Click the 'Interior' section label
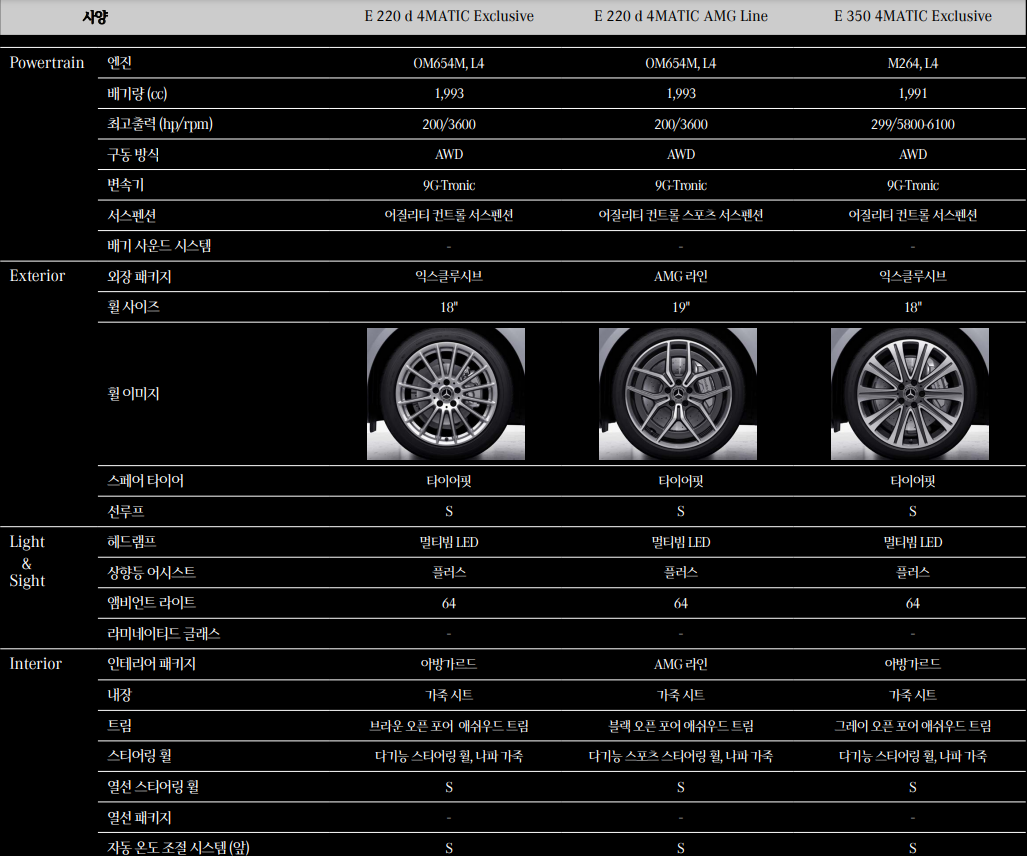This screenshot has height=856, width=1027. tap(35, 663)
